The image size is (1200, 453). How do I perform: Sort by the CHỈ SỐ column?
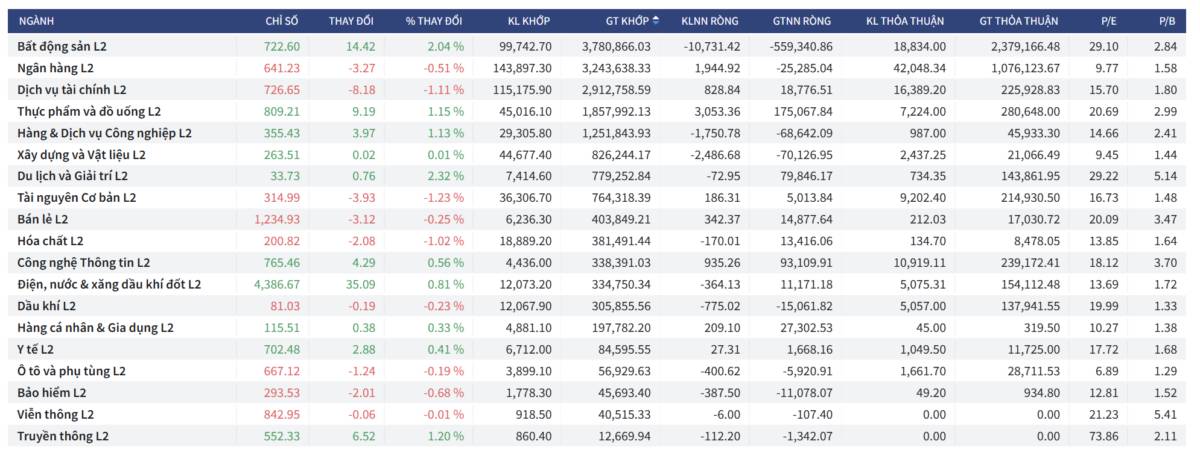click(x=282, y=20)
